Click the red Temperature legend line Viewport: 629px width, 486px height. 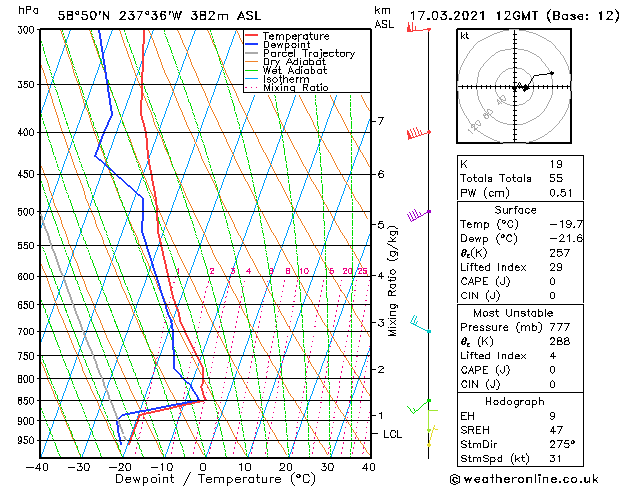pyautogui.click(x=252, y=36)
